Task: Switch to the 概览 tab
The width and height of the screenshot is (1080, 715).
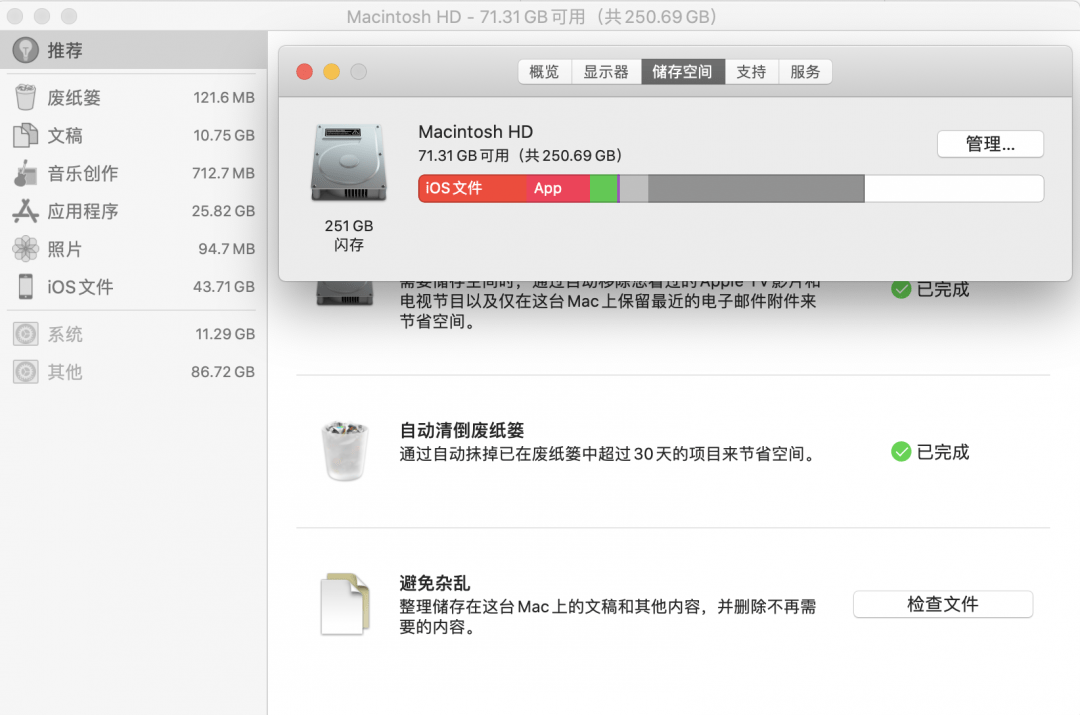Action: click(x=544, y=72)
